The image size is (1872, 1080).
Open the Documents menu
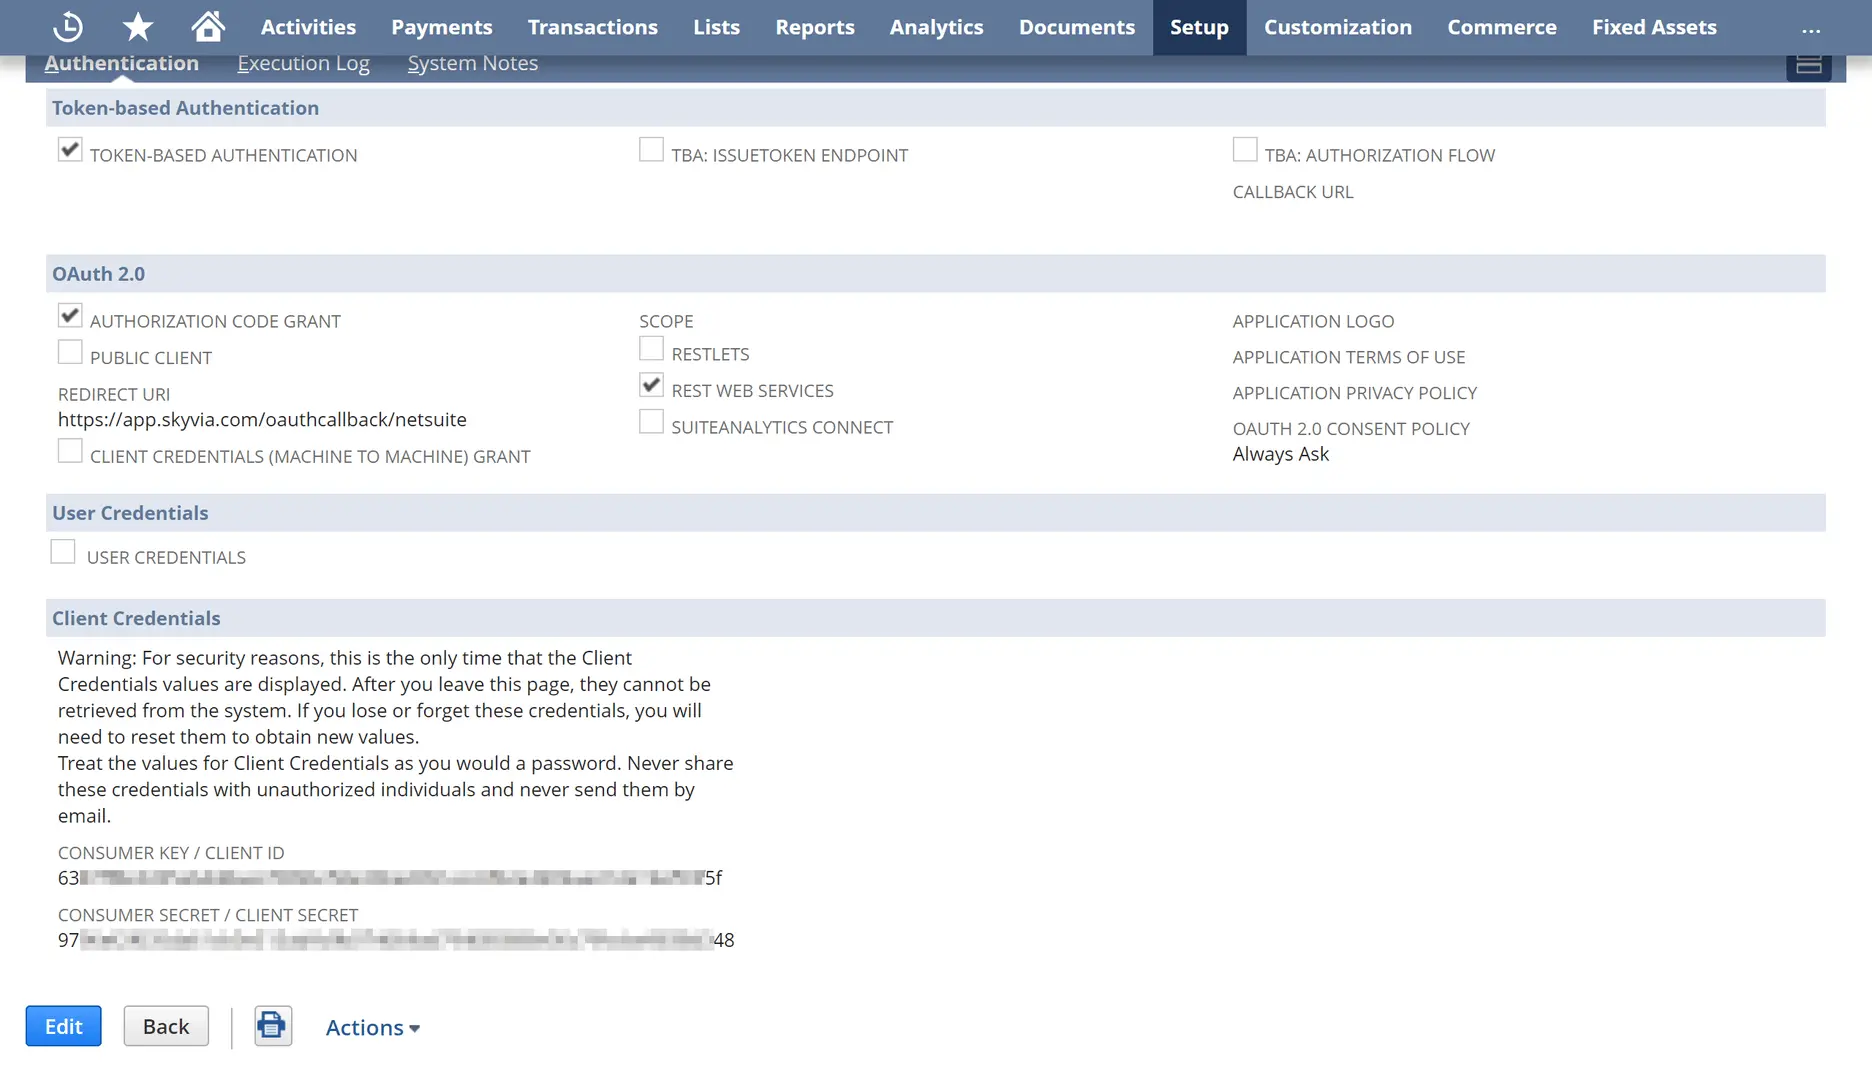pos(1077,27)
